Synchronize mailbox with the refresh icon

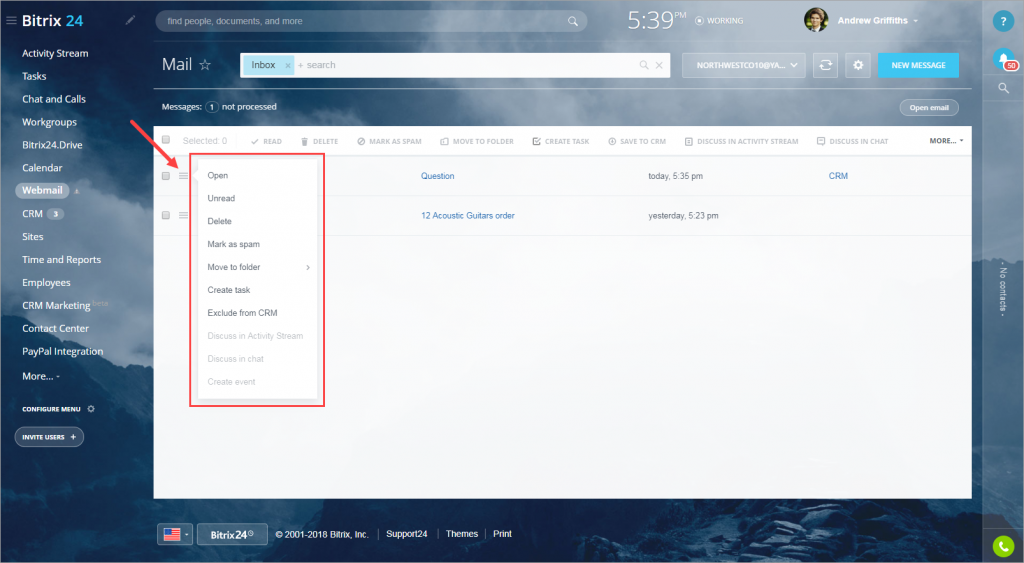[825, 65]
